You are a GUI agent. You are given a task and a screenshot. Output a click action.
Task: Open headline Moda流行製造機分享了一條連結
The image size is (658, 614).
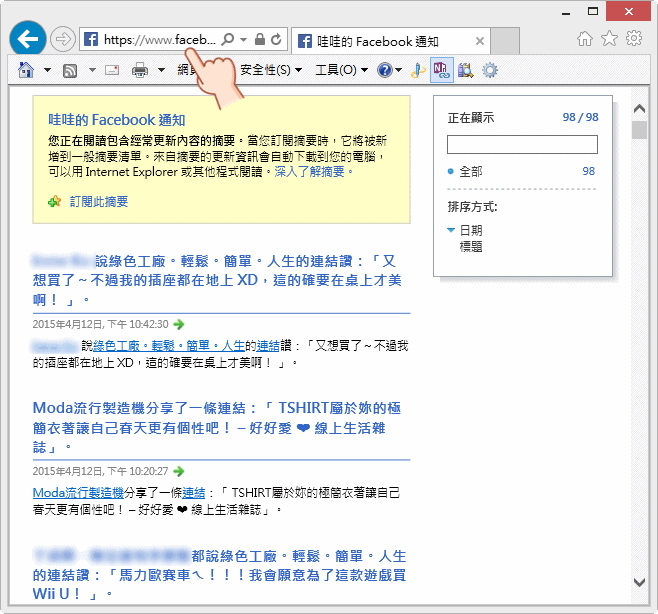pos(217,428)
